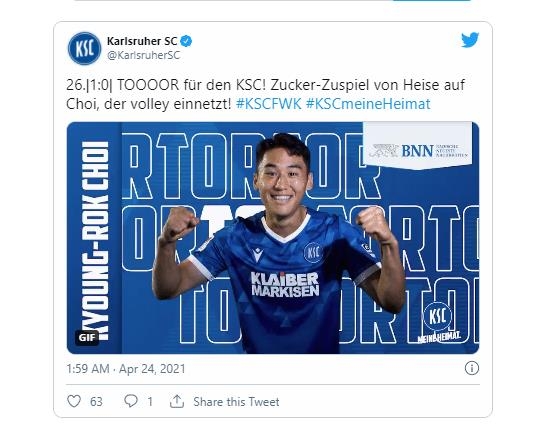539x445 pixels.
Task: Open the KSC profile avatar
Action: [84, 48]
